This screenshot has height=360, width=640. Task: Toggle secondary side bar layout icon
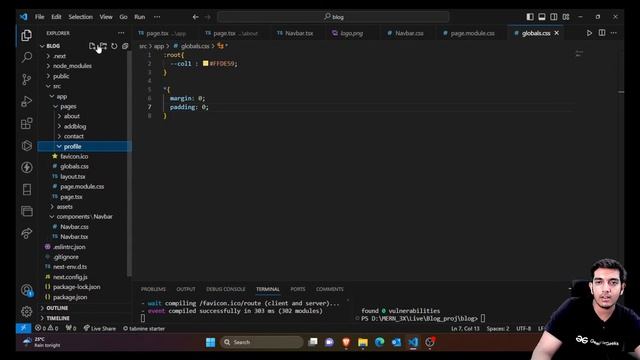(553, 17)
